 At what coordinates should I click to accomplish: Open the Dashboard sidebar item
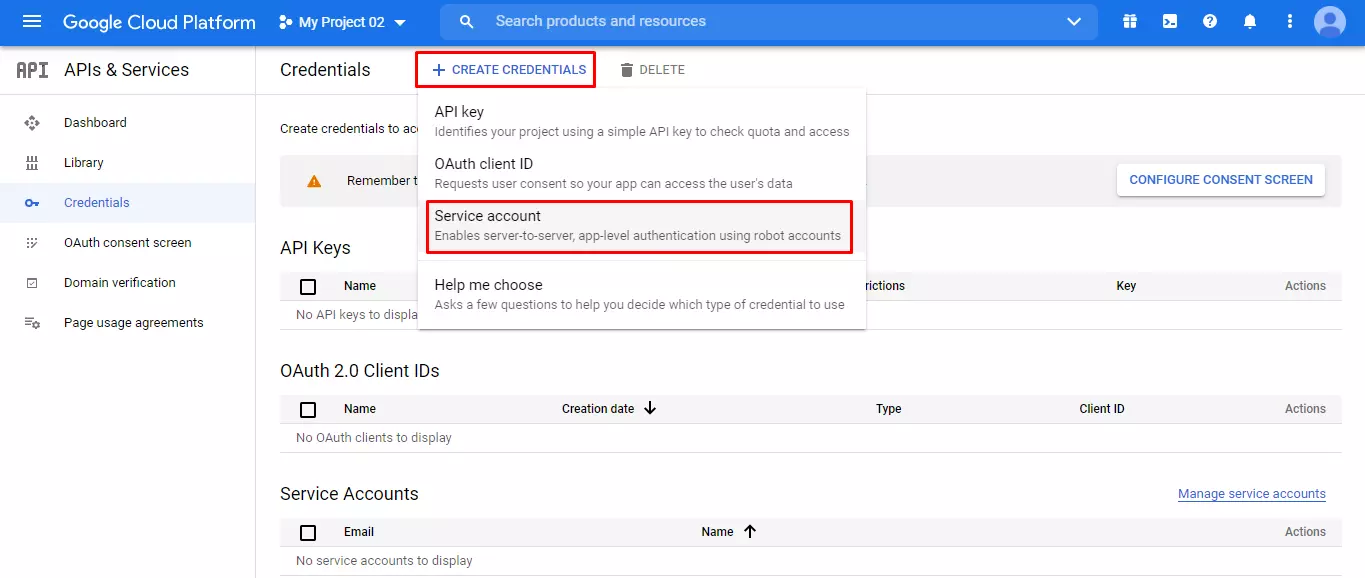pyautogui.click(x=128, y=123)
